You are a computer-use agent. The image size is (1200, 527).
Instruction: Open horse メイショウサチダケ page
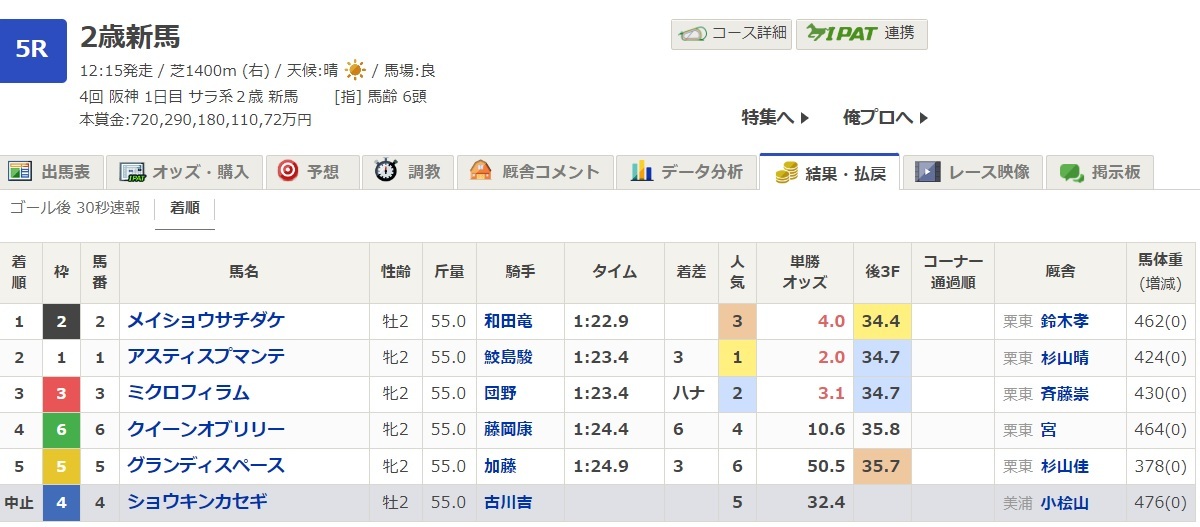[206, 321]
